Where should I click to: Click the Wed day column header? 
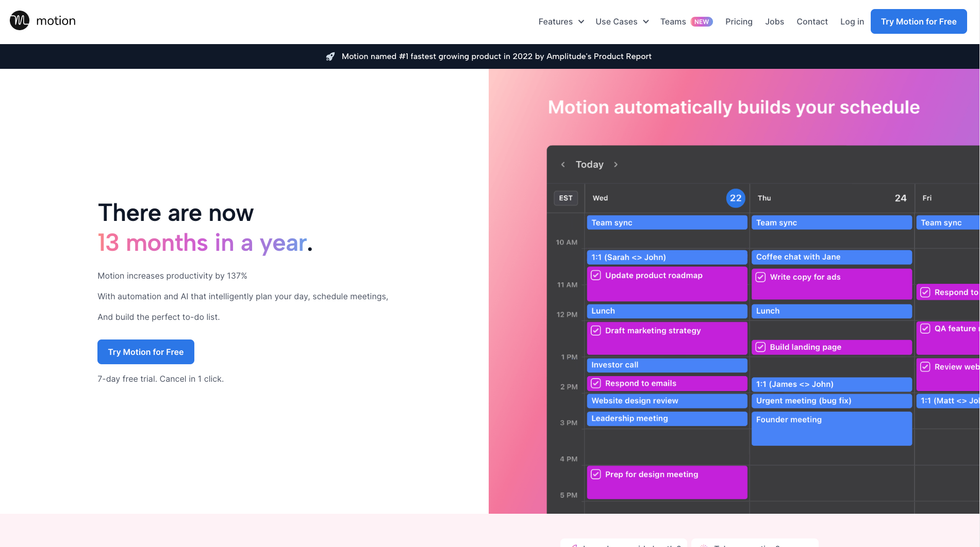pyautogui.click(x=600, y=198)
